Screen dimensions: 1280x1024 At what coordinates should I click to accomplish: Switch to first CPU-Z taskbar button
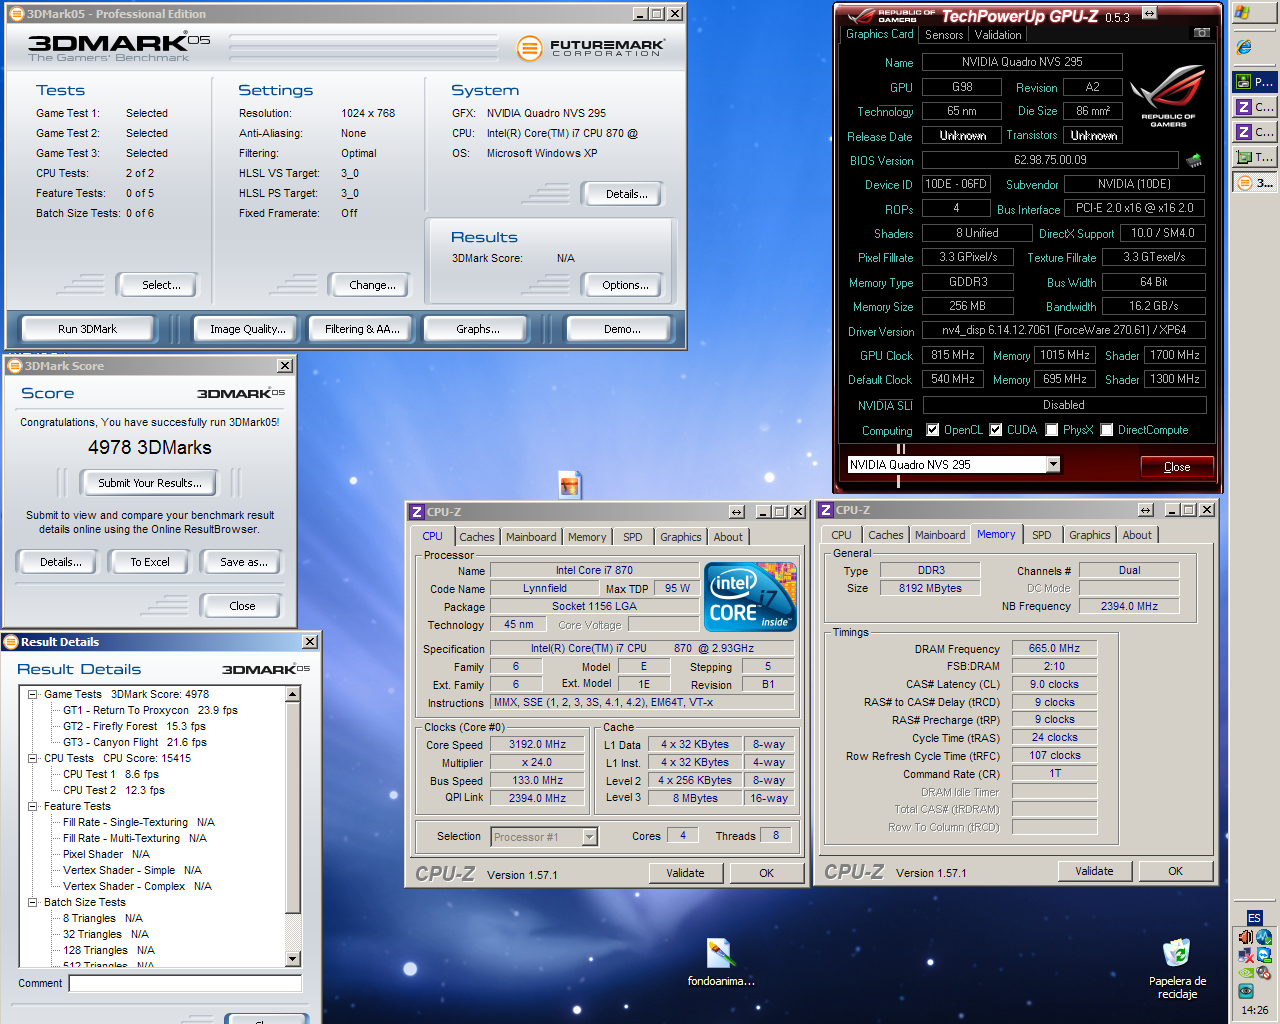pyautogui.click(x=1255, y=107)
